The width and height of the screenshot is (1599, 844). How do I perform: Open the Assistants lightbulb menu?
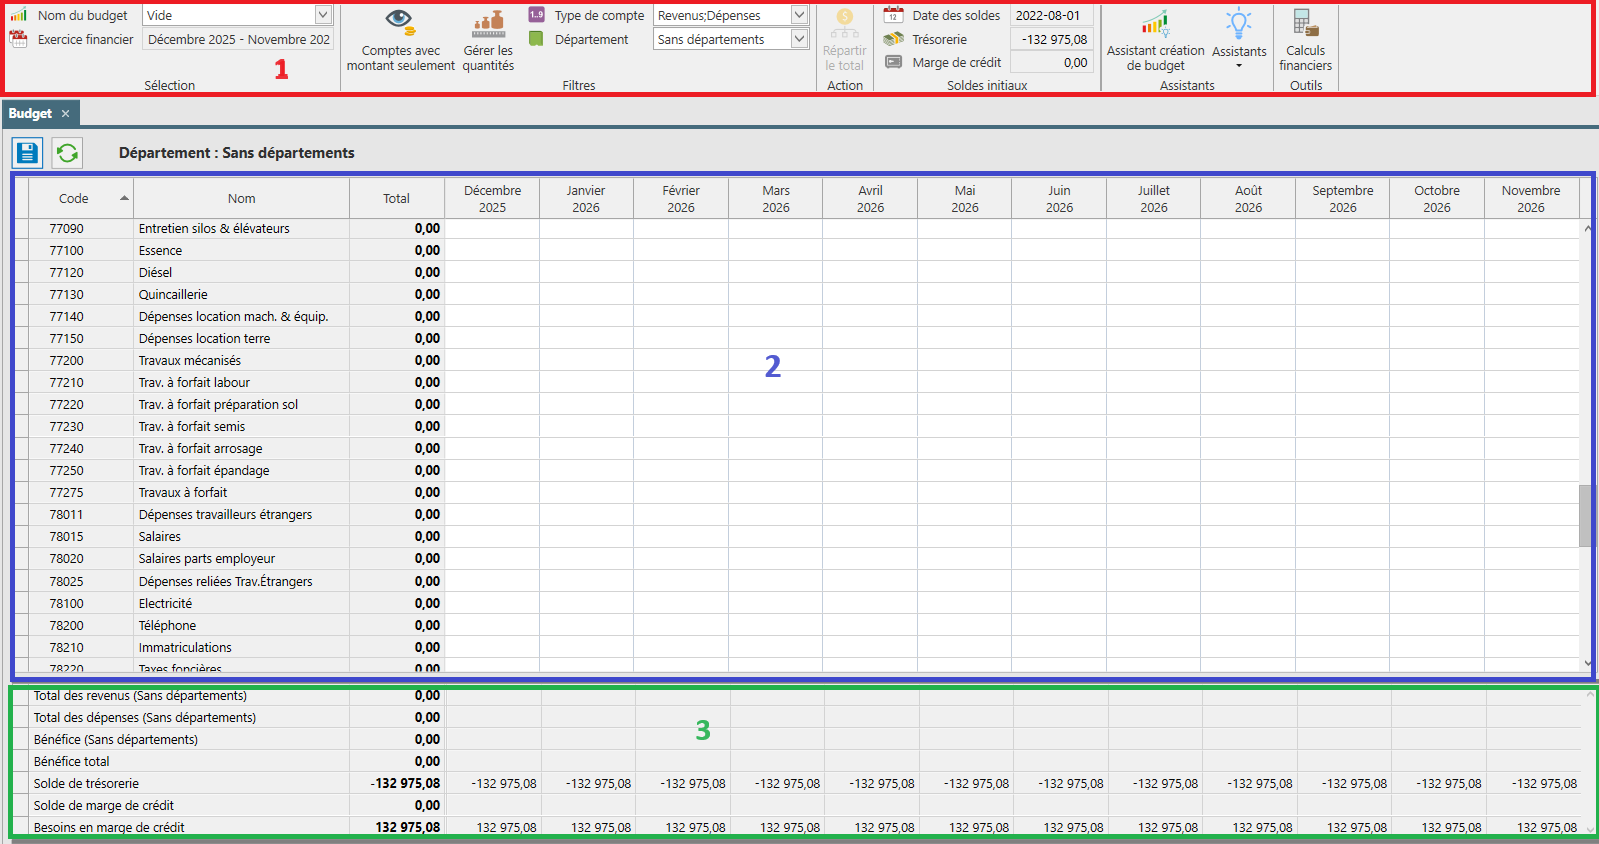click(x=1239, y=40)
